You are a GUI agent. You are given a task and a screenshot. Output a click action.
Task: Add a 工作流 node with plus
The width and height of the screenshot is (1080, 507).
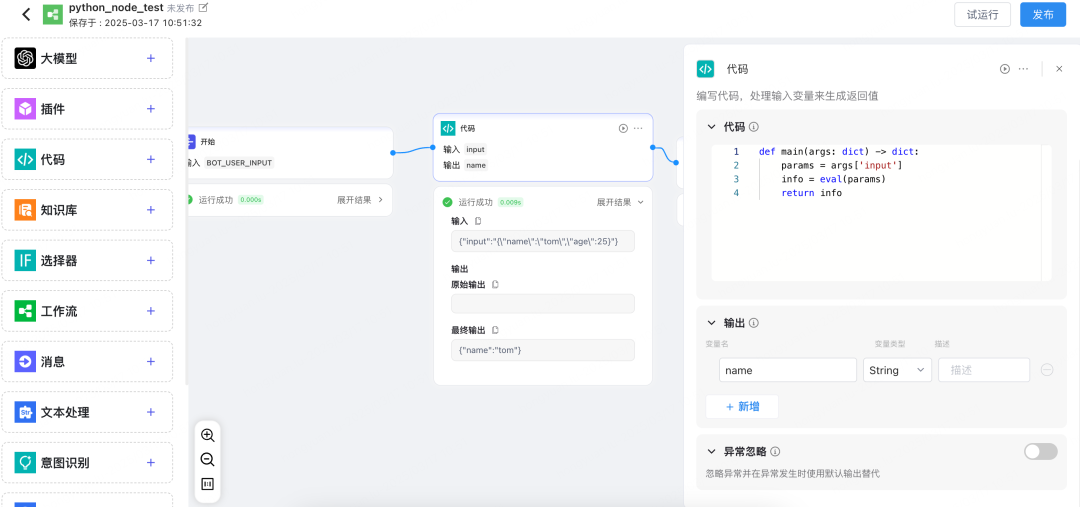pos(151,311)
